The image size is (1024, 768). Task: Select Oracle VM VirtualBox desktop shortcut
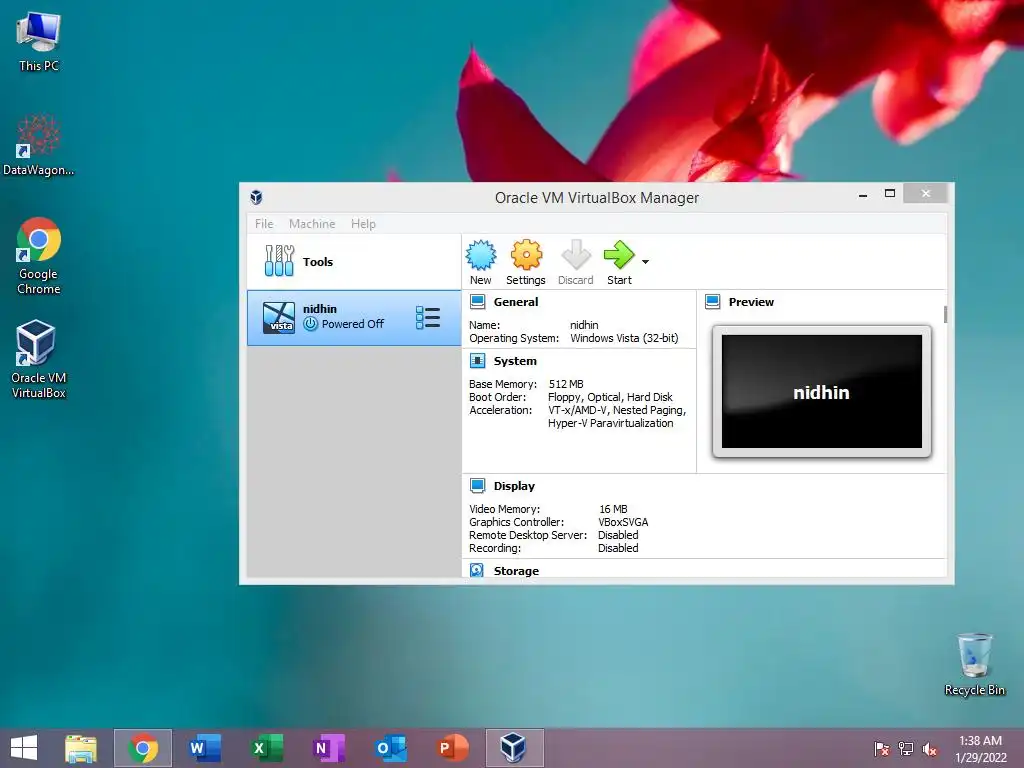pyautogui.click(x=39, y=359)
